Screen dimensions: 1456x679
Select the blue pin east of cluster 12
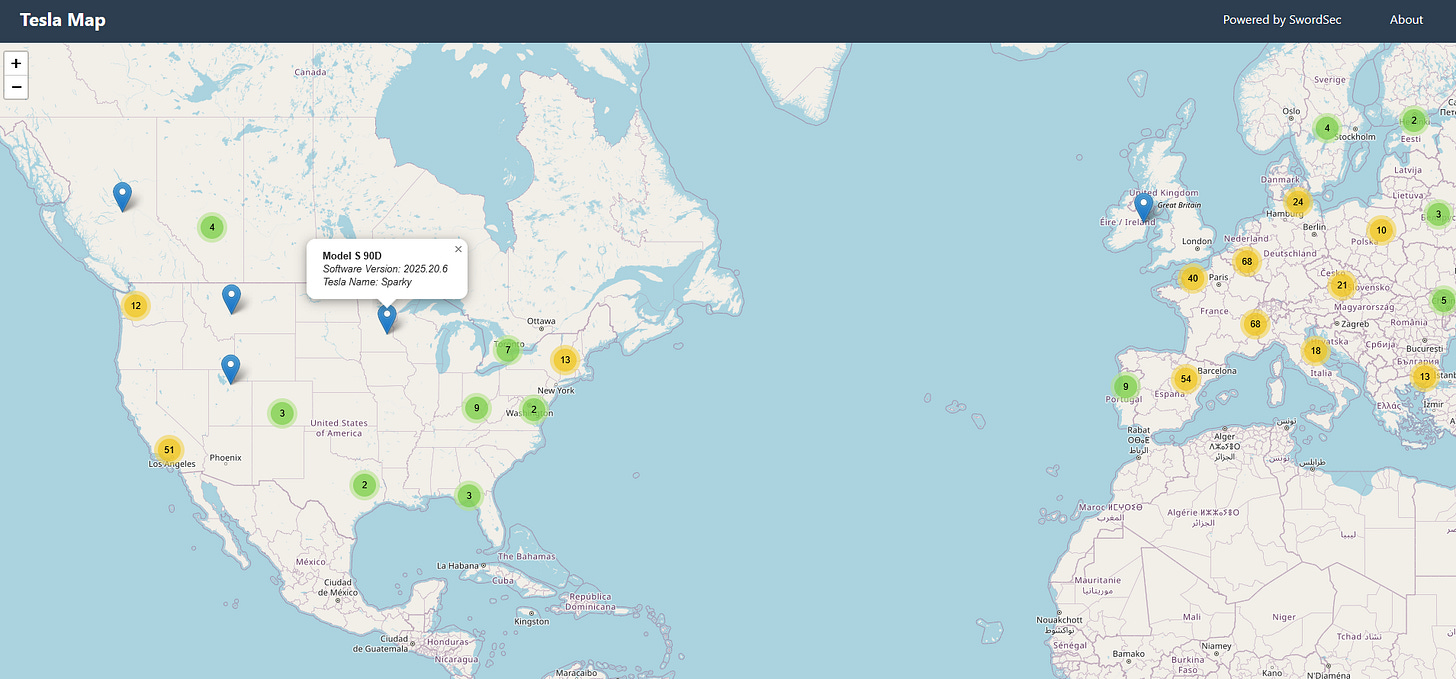click(231, 299)
